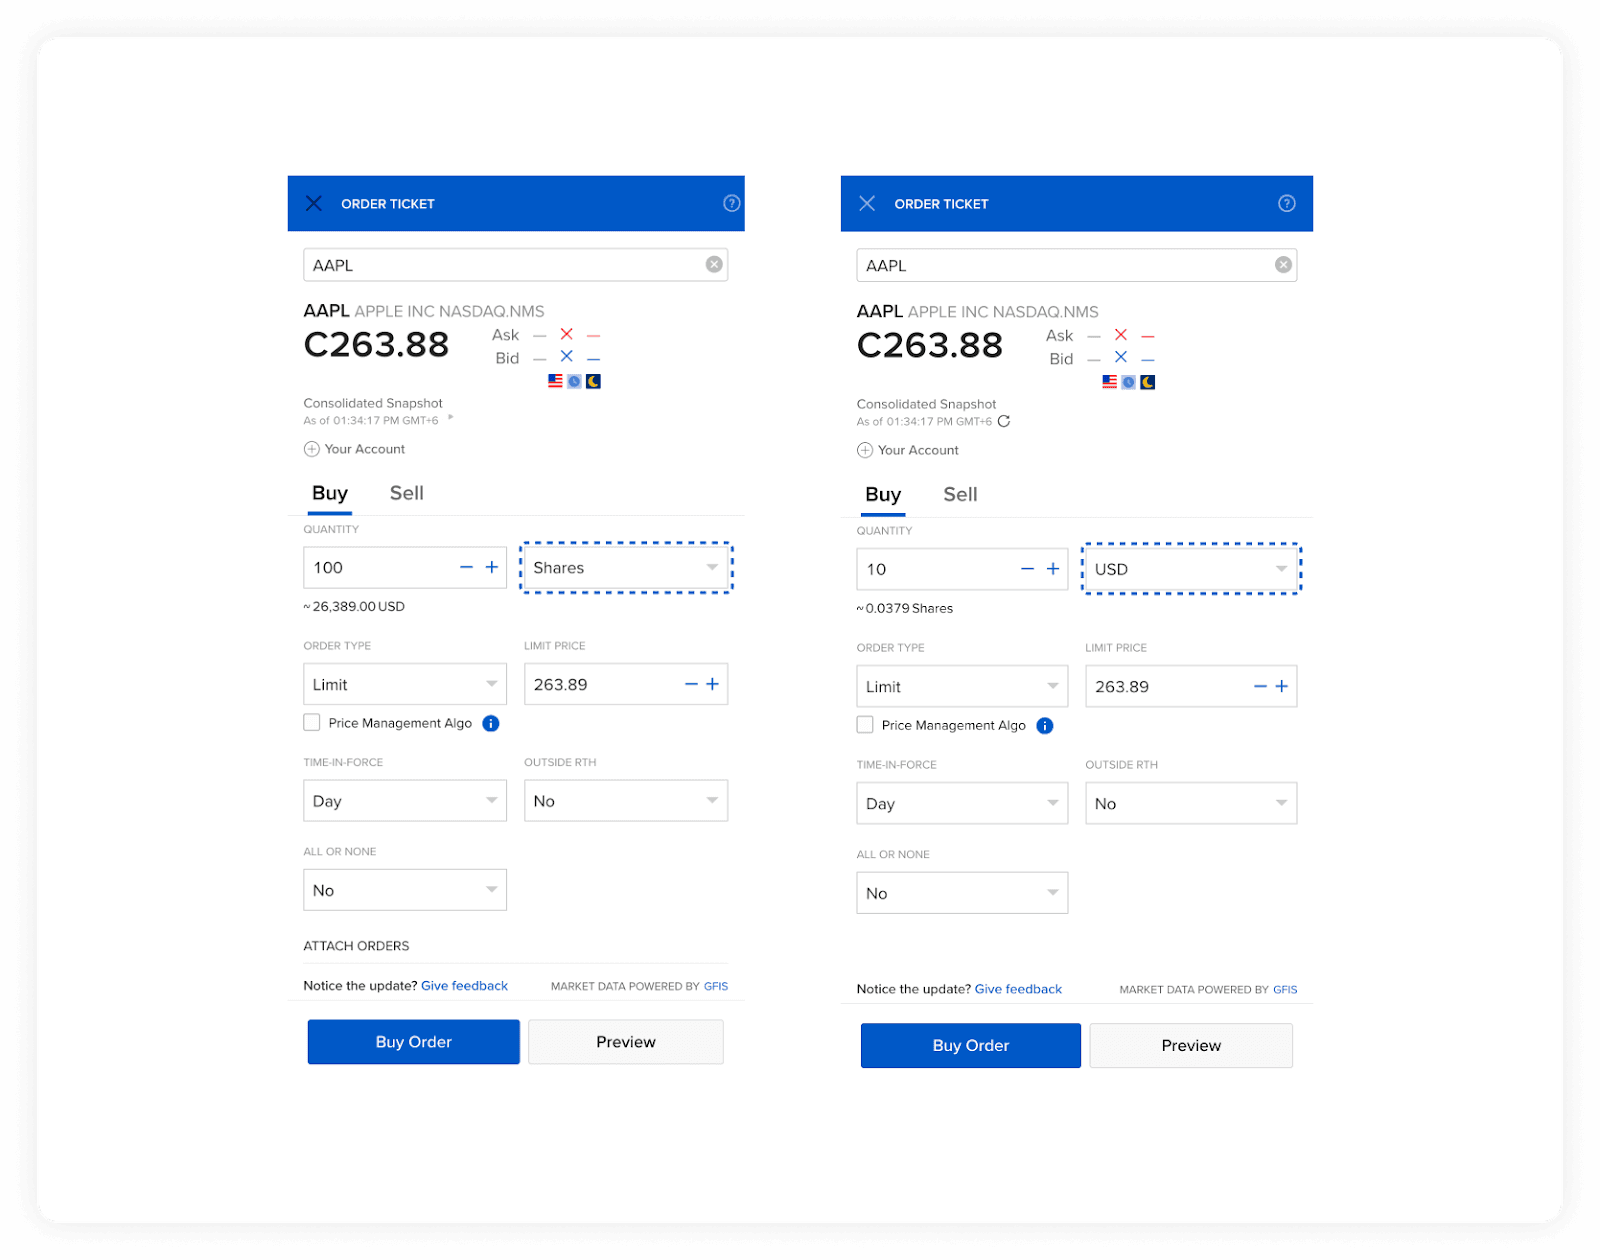Close the right order ticket with X
Image resolution: width=1600 pixels, height=1260 pixels.
point(867,203)
